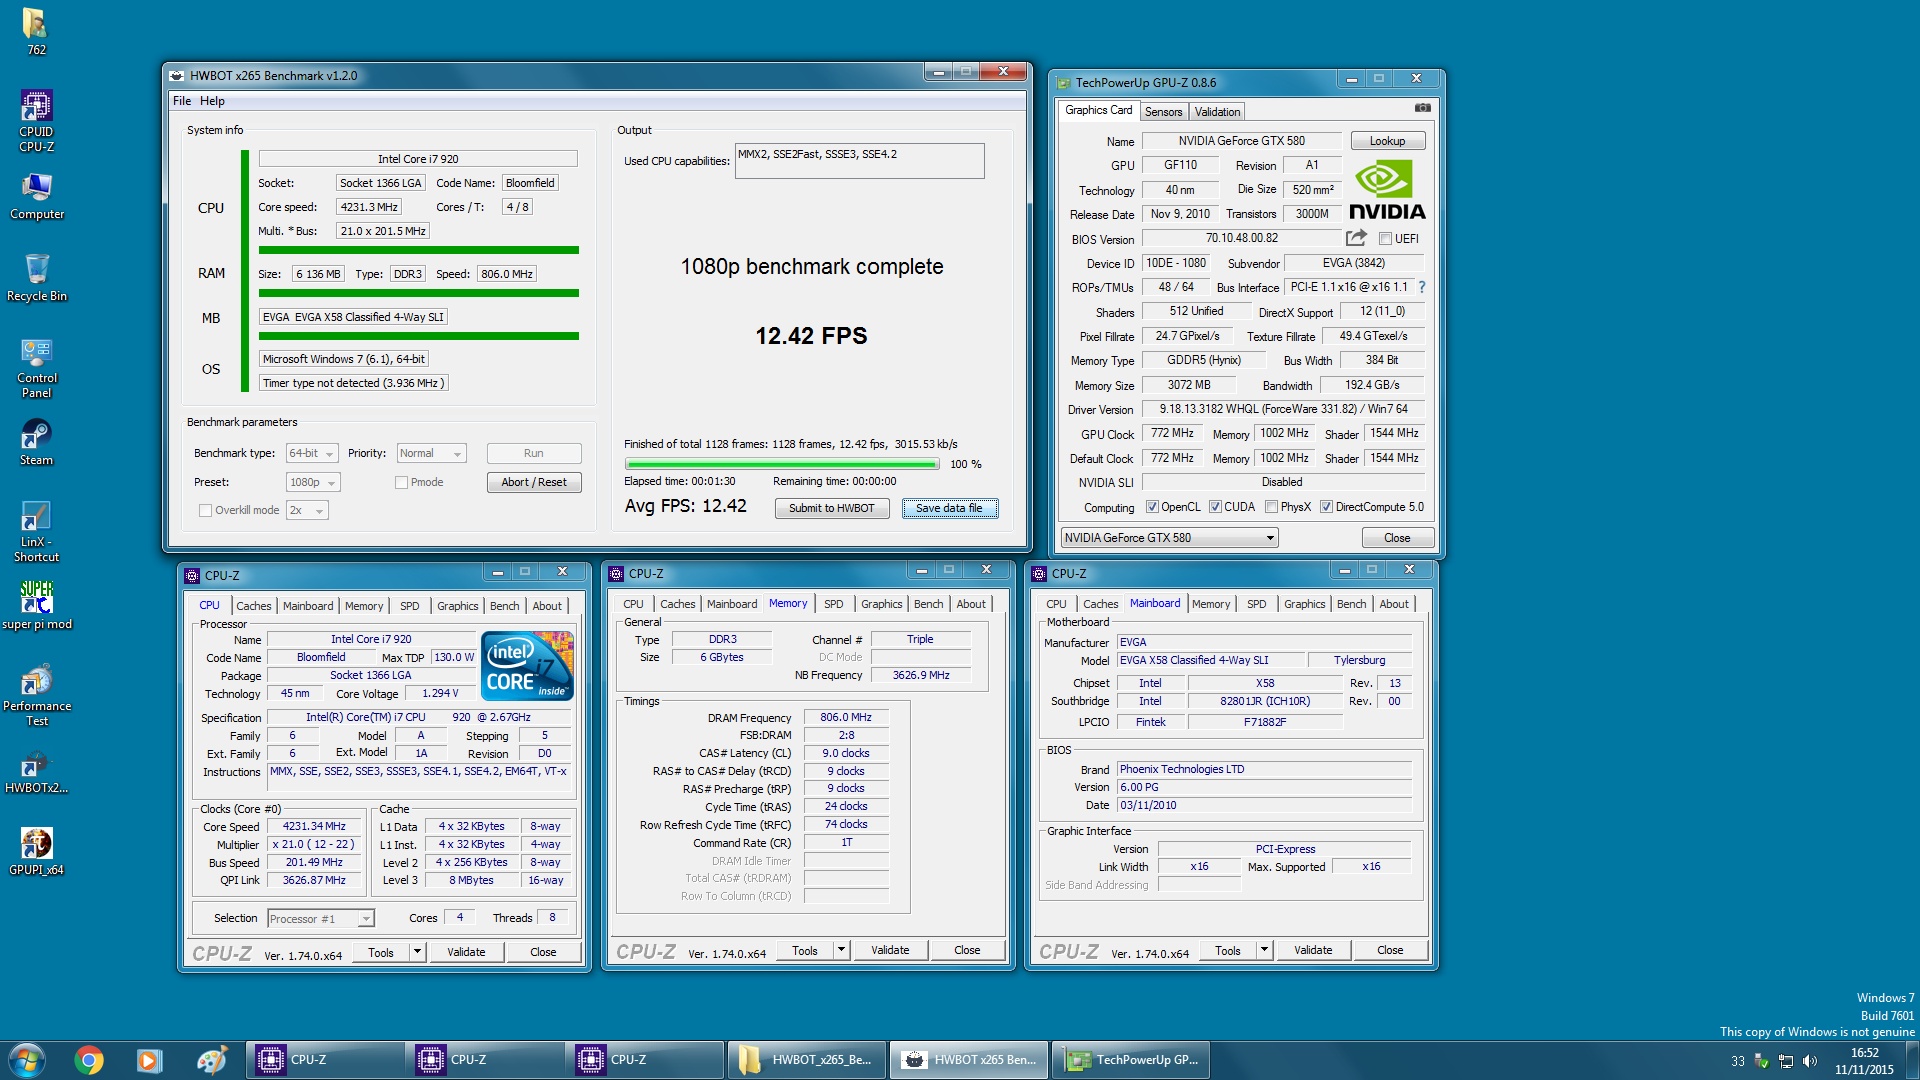Open the Priority Normal dropdown
Screen dimensions: 1920x1080
click(431, 454)
